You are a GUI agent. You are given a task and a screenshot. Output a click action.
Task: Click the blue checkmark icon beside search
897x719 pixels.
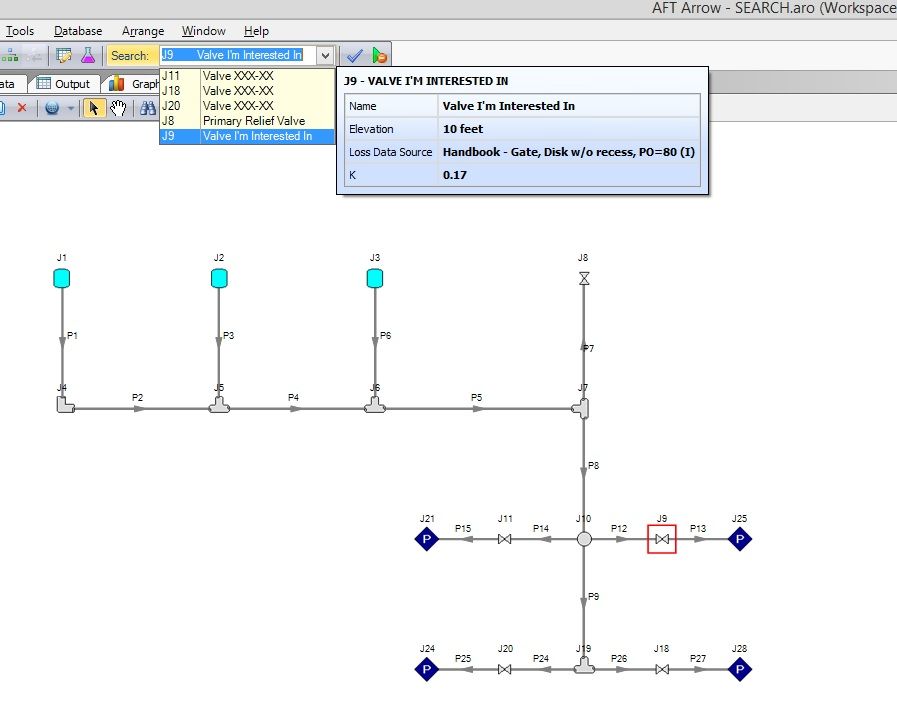(354, 56)
